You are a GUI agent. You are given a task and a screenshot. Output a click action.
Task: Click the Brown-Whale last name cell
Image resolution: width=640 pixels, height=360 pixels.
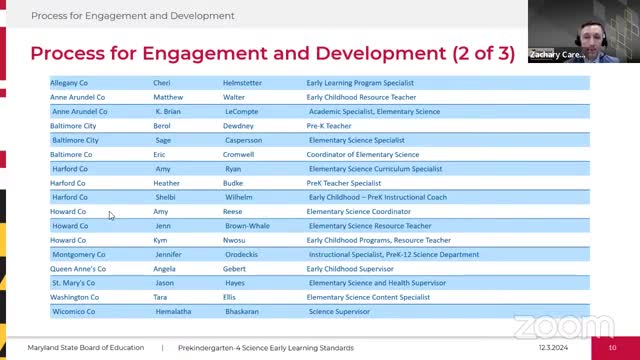[247, 226]
